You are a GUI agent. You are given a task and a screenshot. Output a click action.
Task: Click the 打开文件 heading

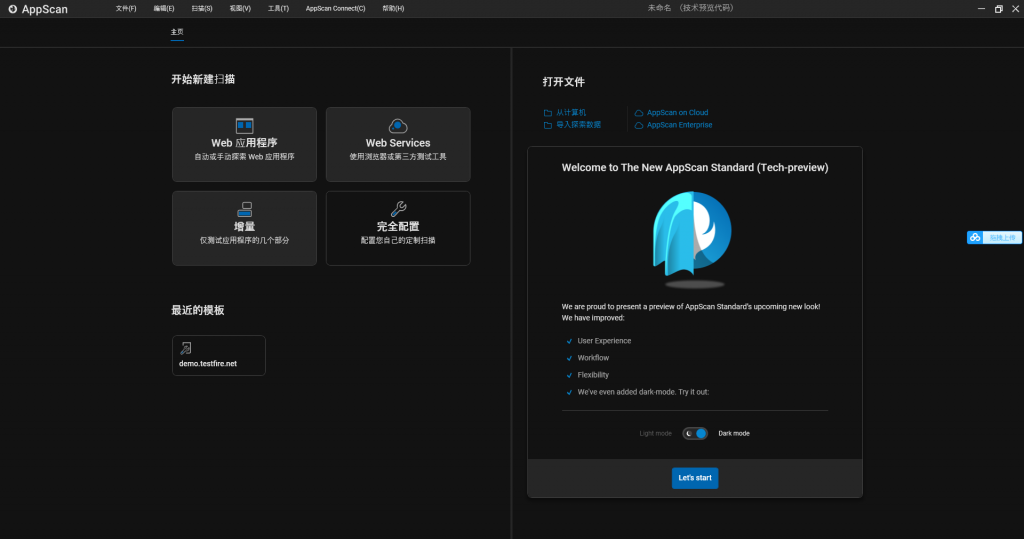[x=564, y=82]
